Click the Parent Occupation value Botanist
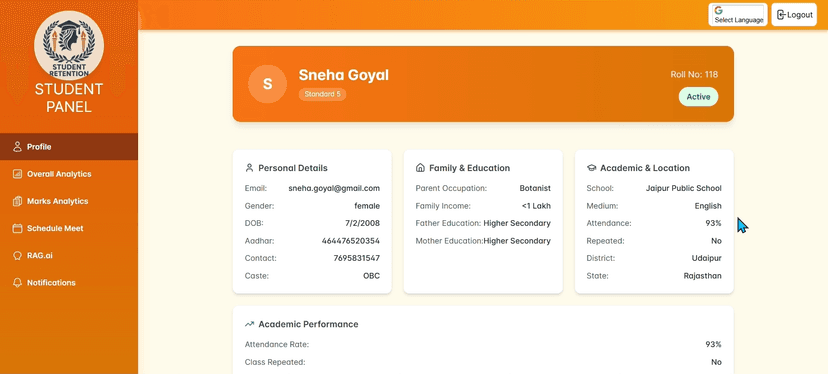The width and height of the screenshot is (828, 374). click(x=535, y=188)
